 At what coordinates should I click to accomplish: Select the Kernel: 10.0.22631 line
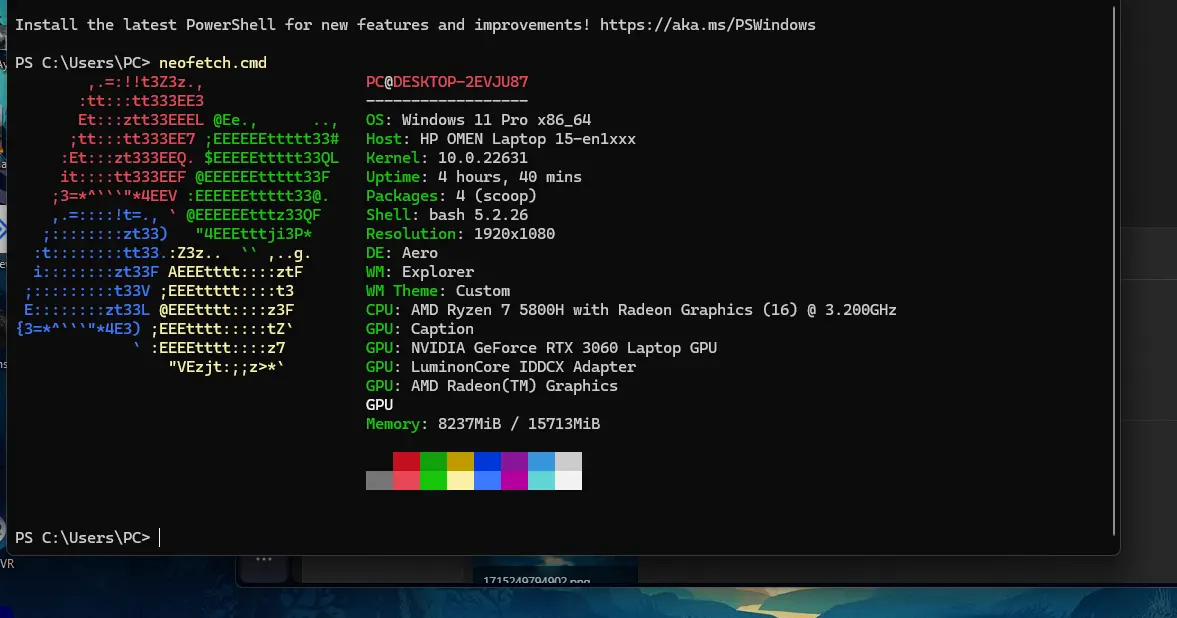pyautogui.click(x=447, y=158)
